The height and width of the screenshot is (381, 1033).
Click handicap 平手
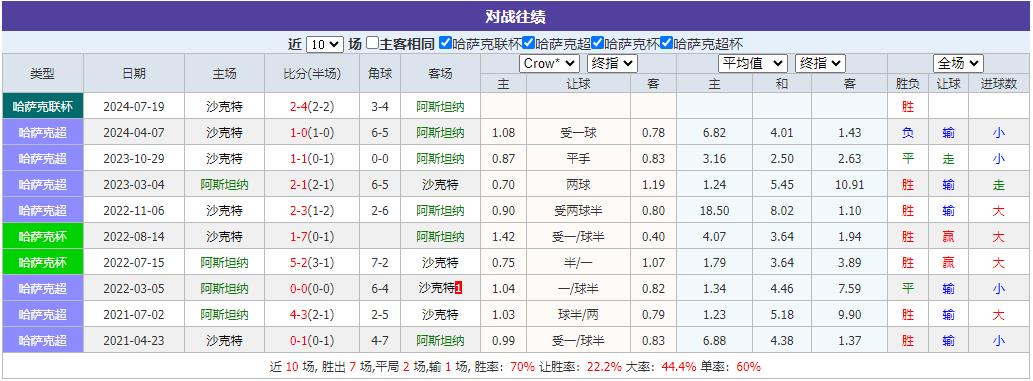click(x=578, y=158)
